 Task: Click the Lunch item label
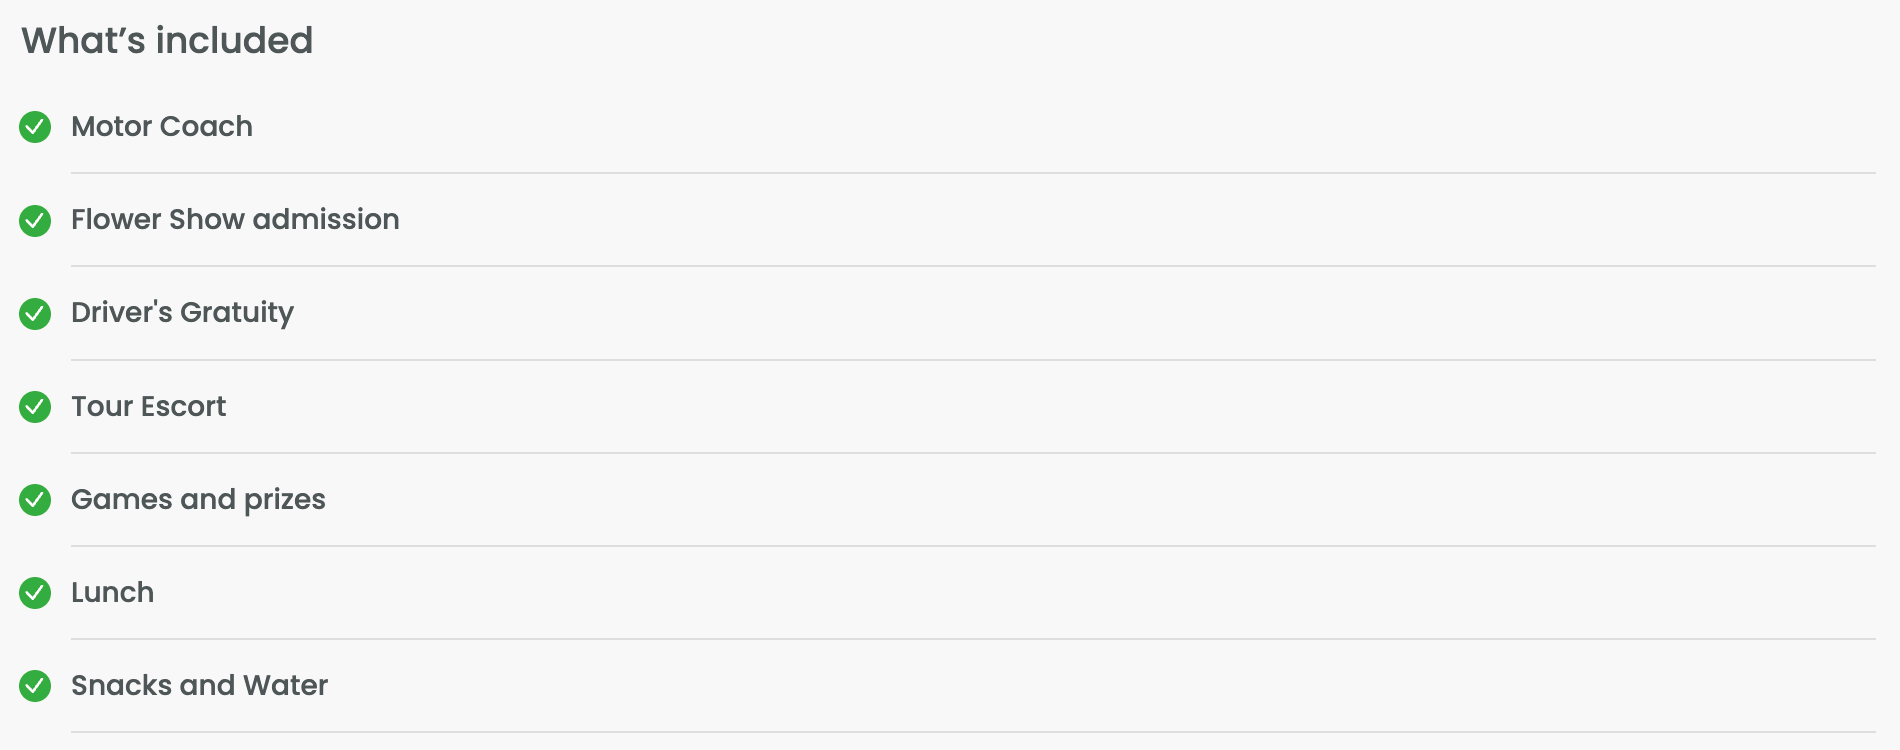coord(112,593)
